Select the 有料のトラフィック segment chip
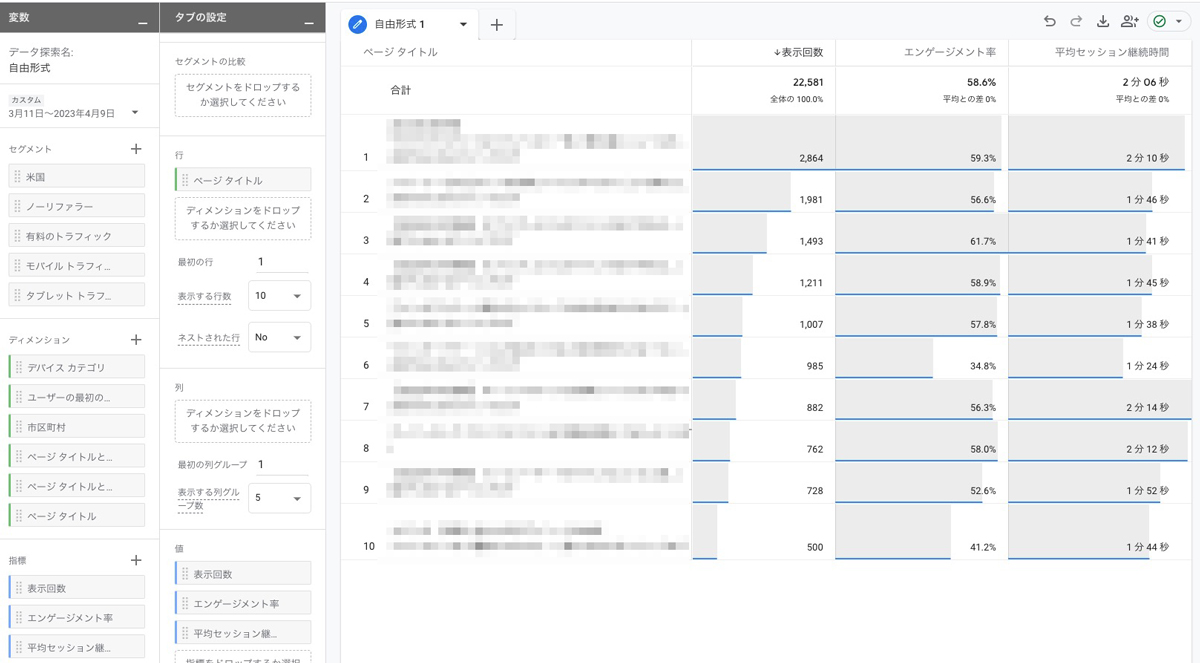This screenshot has height=663, width=1200. [77, 236]
